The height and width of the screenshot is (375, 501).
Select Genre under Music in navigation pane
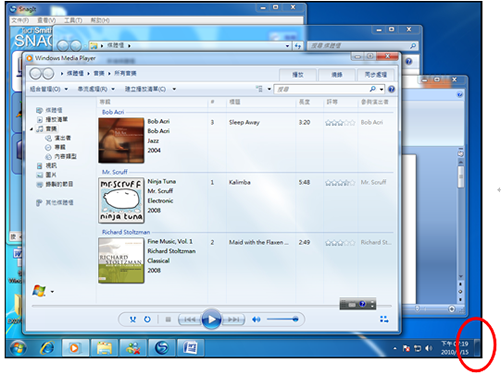pos(61,156)
